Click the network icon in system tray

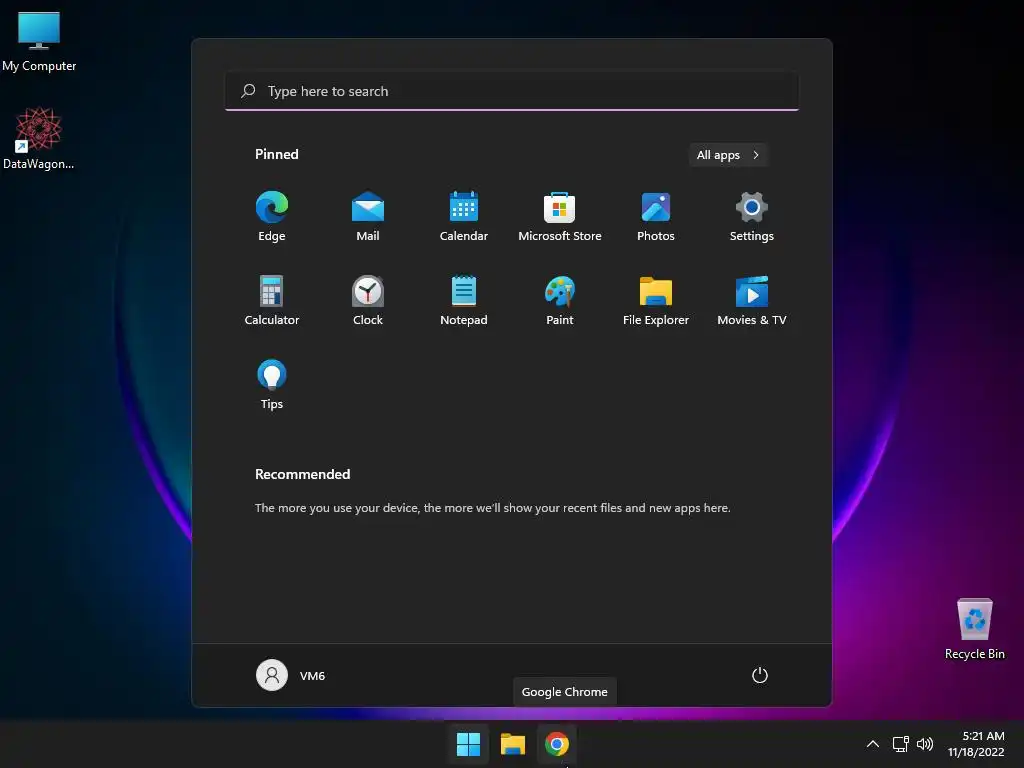(901, 744)
